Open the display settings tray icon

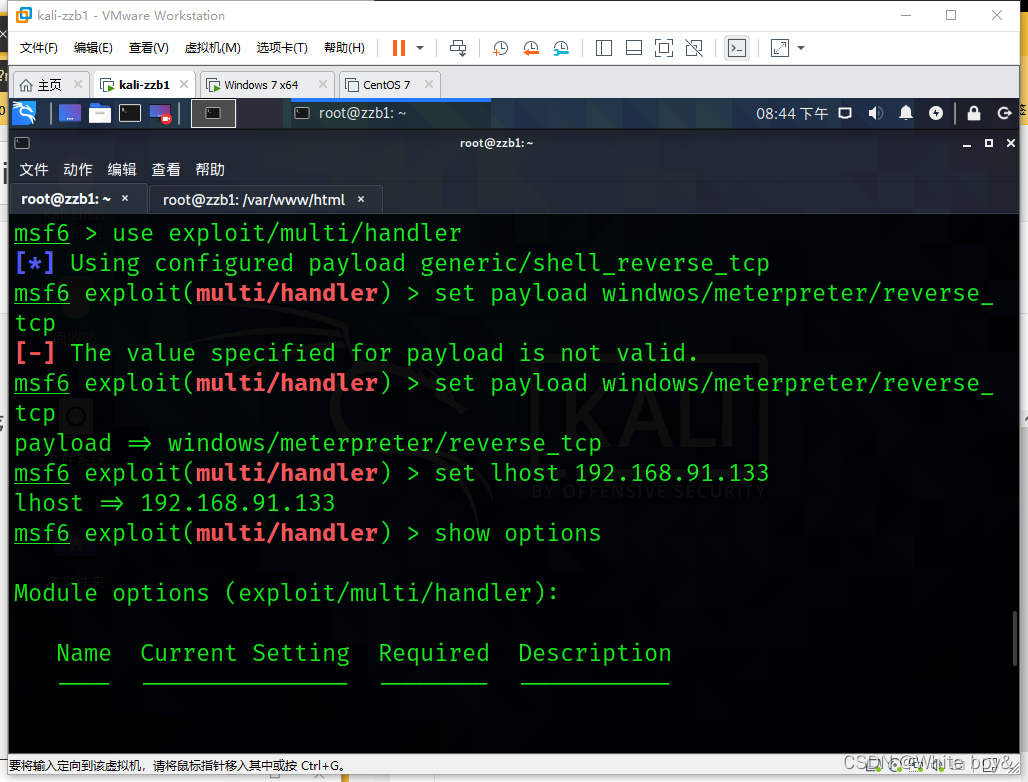845,113
